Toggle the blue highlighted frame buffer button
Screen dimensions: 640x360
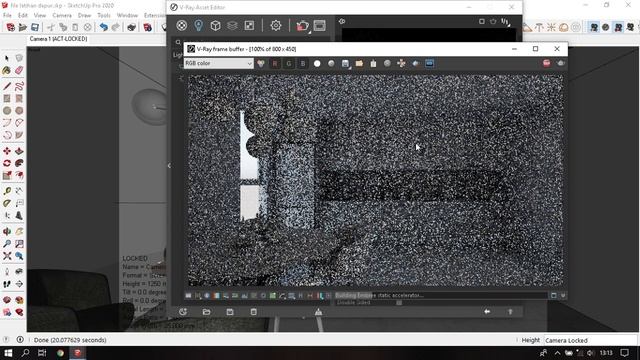pyautogui.click(x=429, y=63)
